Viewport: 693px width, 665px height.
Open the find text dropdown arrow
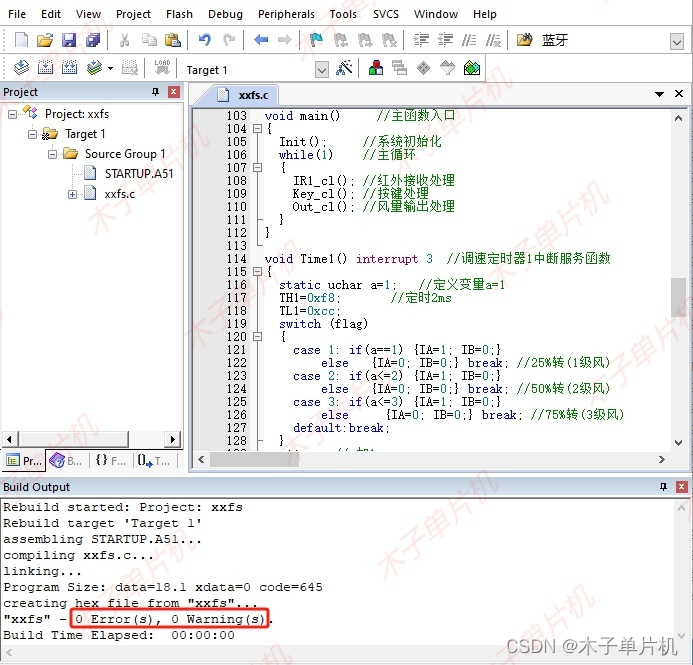pyautogui.click(x=677, y=42)
